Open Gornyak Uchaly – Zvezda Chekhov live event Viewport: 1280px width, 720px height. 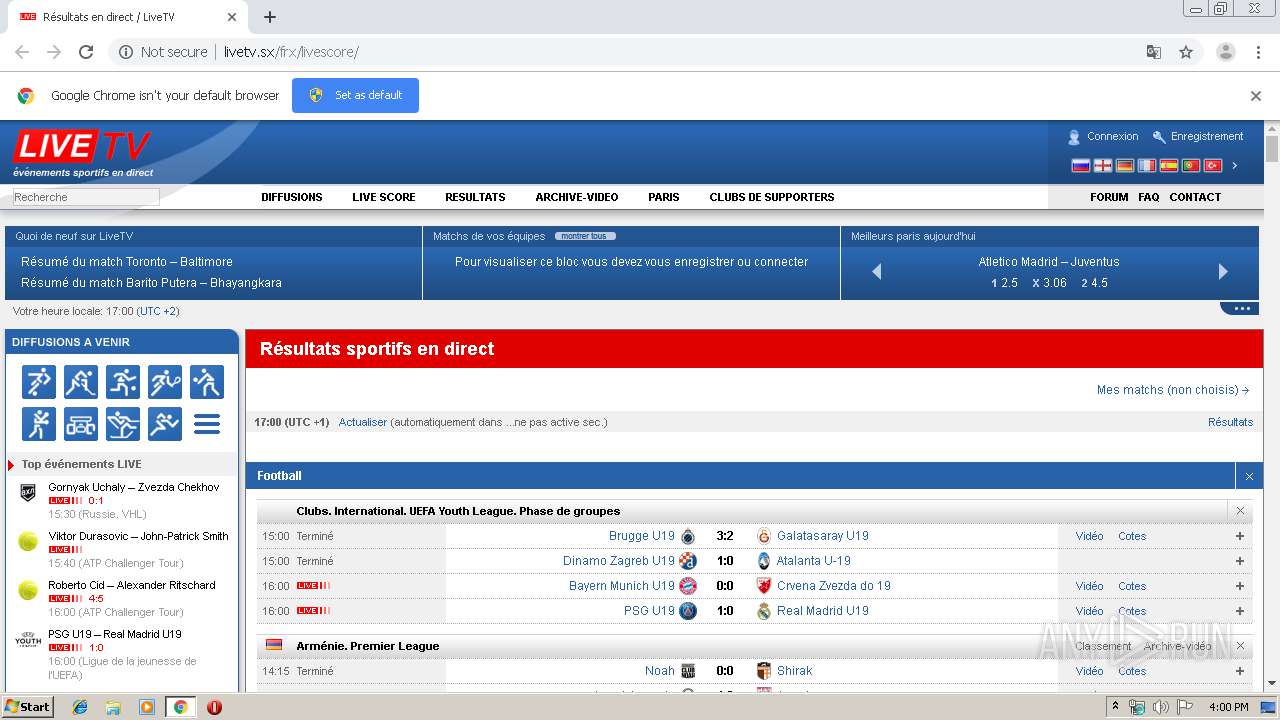pos(134,487)
